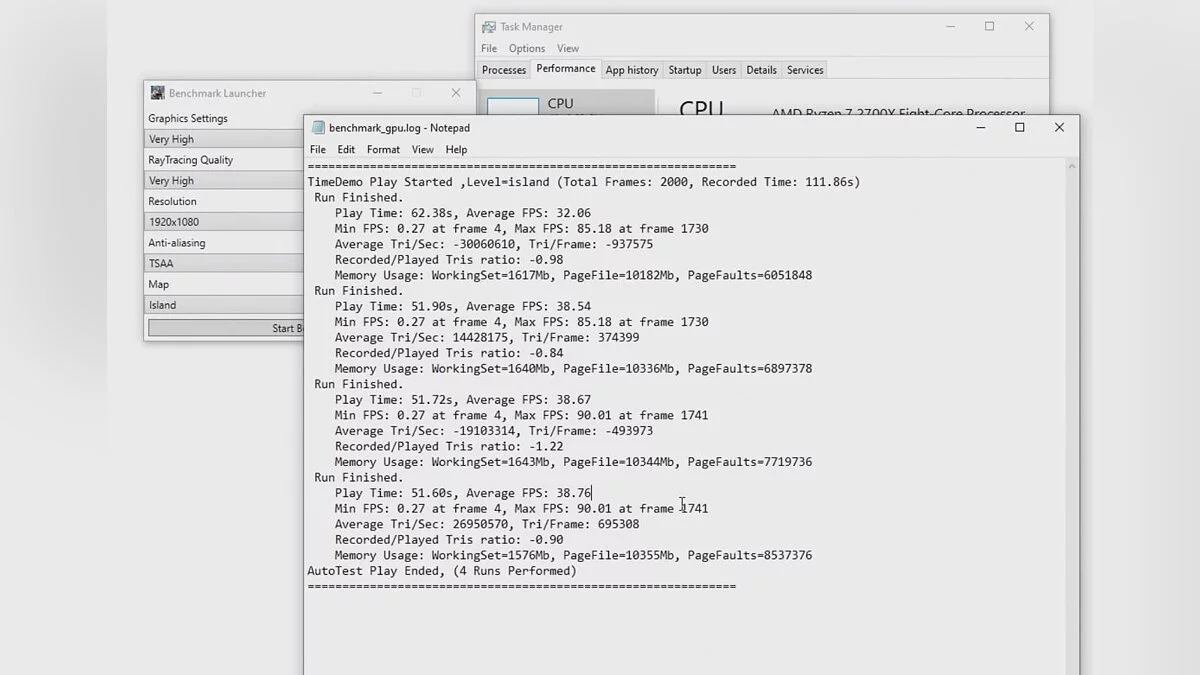Click the Task Manager title bar icon
The image size is (1200, 675).
[489, 27]
